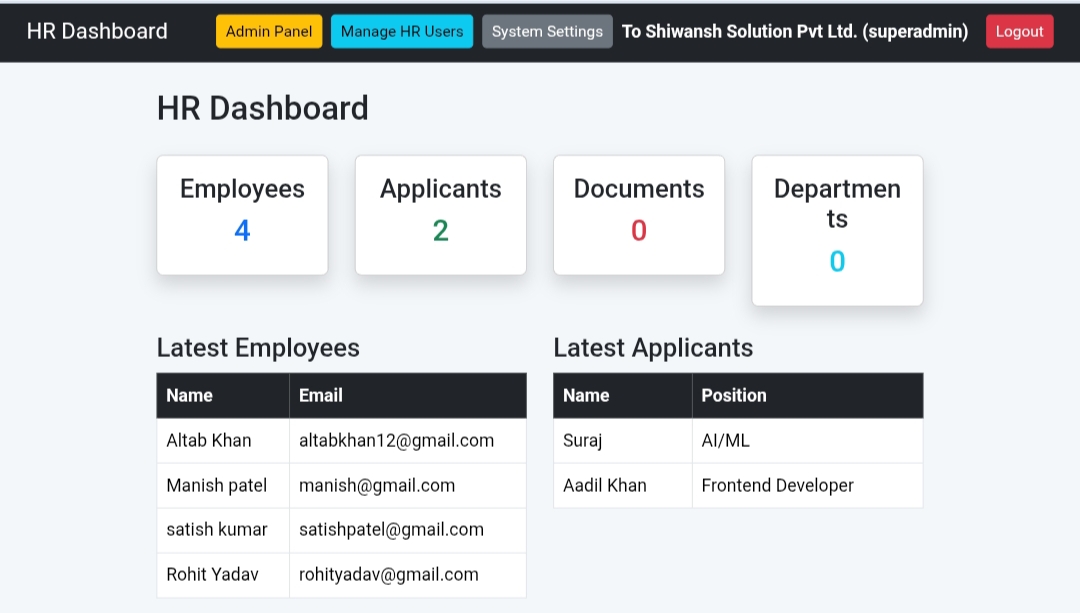Viewport: 1080px width, 613px height.
Task: Click Name header in employees table
Action: (223, 395)
